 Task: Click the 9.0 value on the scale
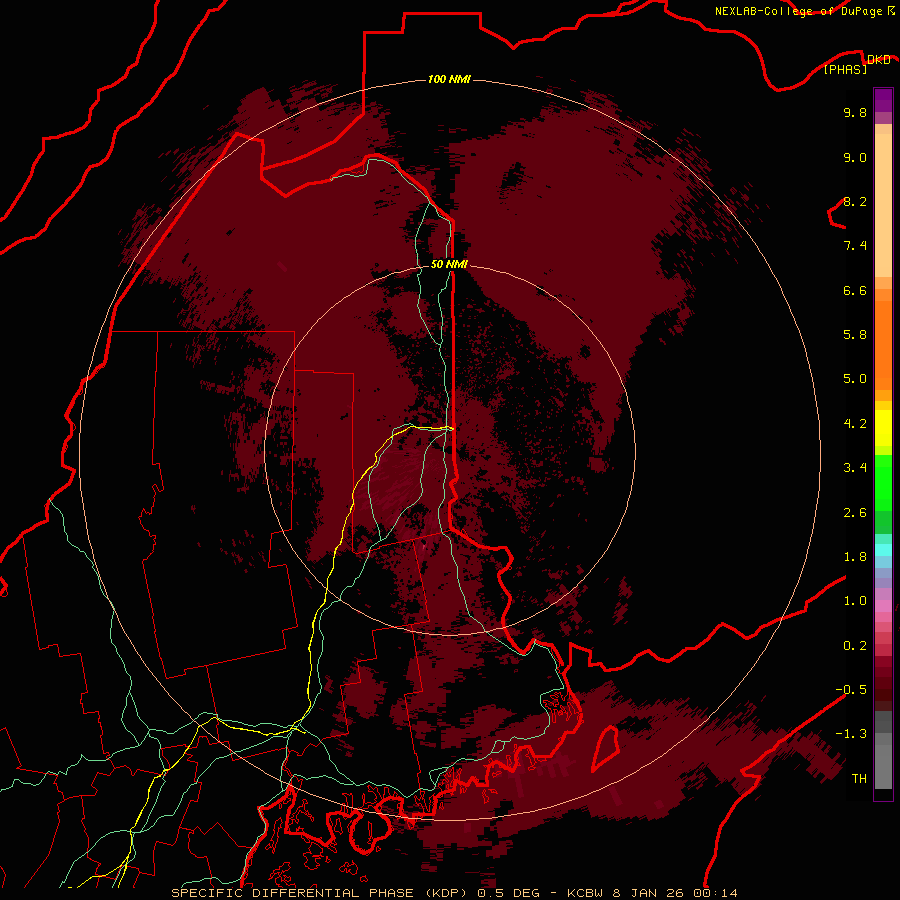(855, 157)
